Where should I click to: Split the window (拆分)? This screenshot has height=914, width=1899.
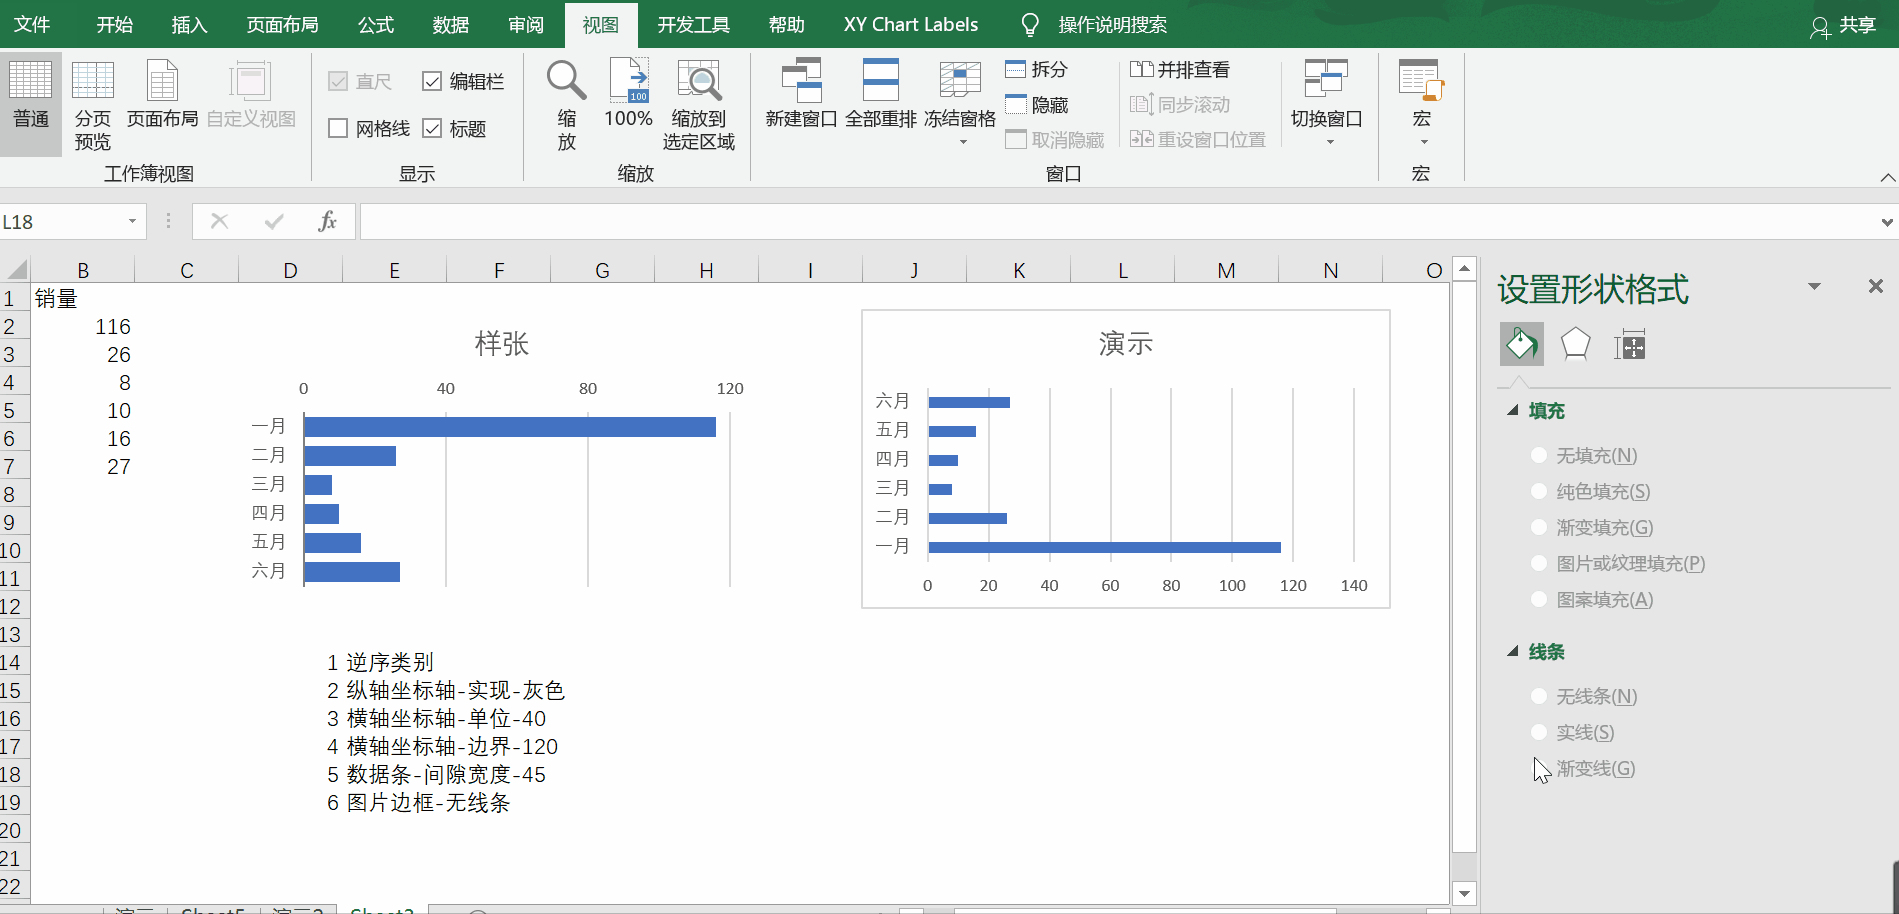[1037, 69]
